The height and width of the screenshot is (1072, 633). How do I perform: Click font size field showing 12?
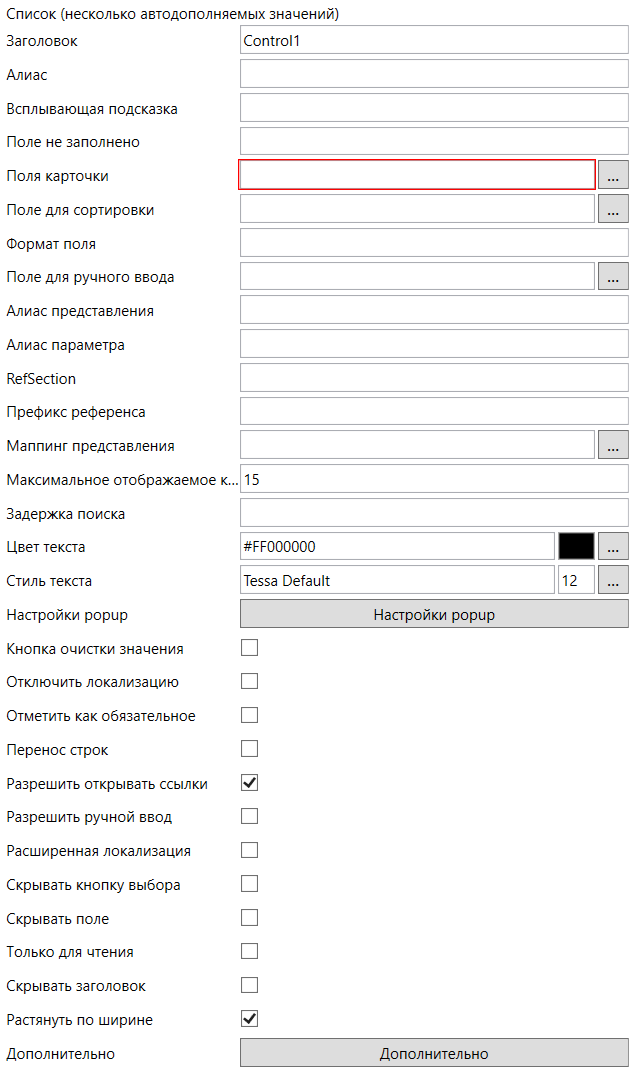pyautogui.click(x=575, y=580)
